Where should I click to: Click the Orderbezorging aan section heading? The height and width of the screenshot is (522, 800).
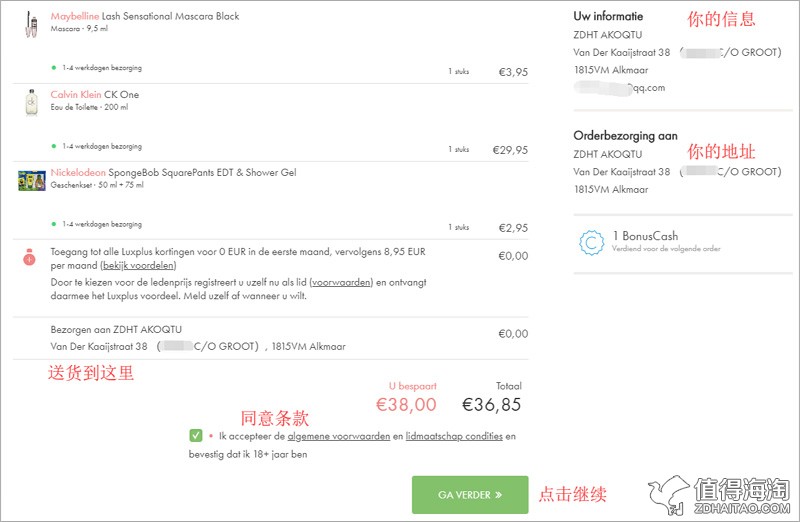pyautogui.click(x=626, y=136)
